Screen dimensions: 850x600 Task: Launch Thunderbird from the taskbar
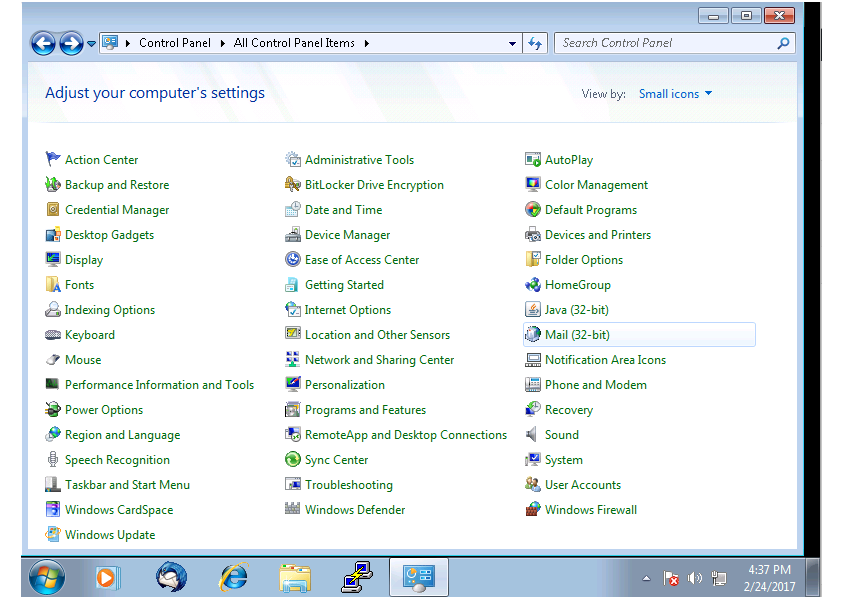[x=171, y=577]
